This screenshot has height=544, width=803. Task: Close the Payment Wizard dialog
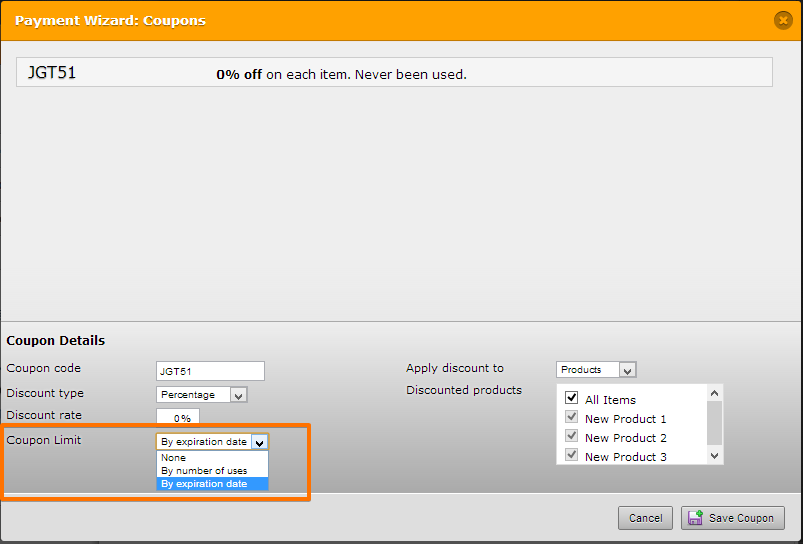point(783,20)
